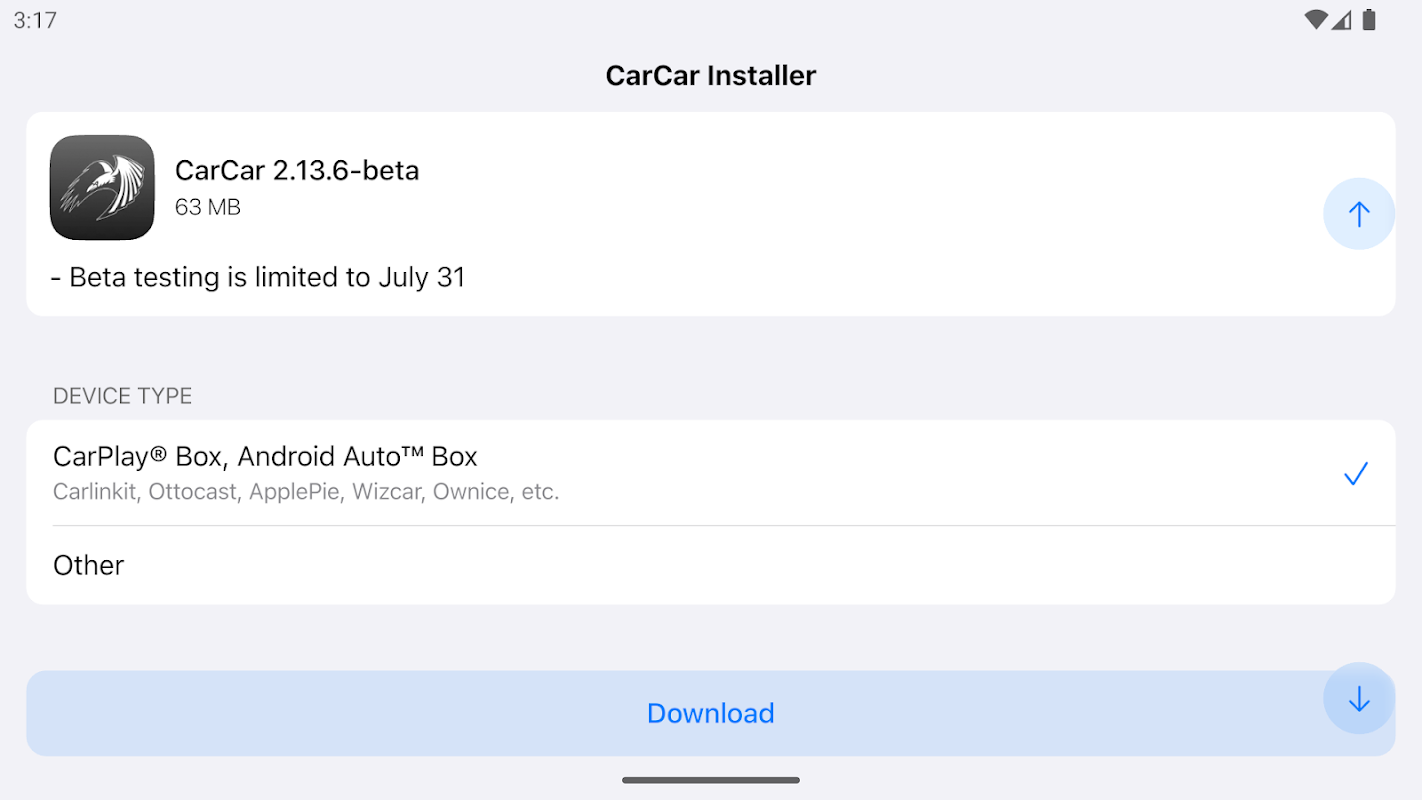Tap the 63 MB file size label
Screen dimensions: 1422x800
click(208, 208)
